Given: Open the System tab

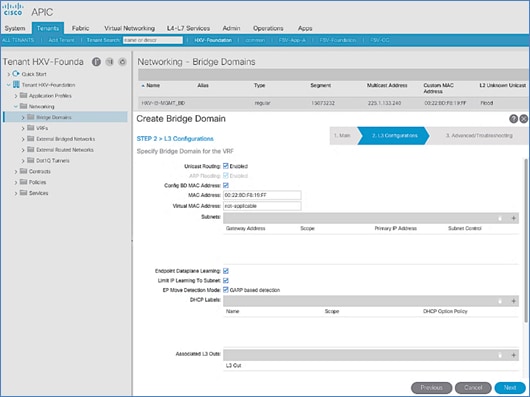Looking at the screenshot, I should (15, 28).
